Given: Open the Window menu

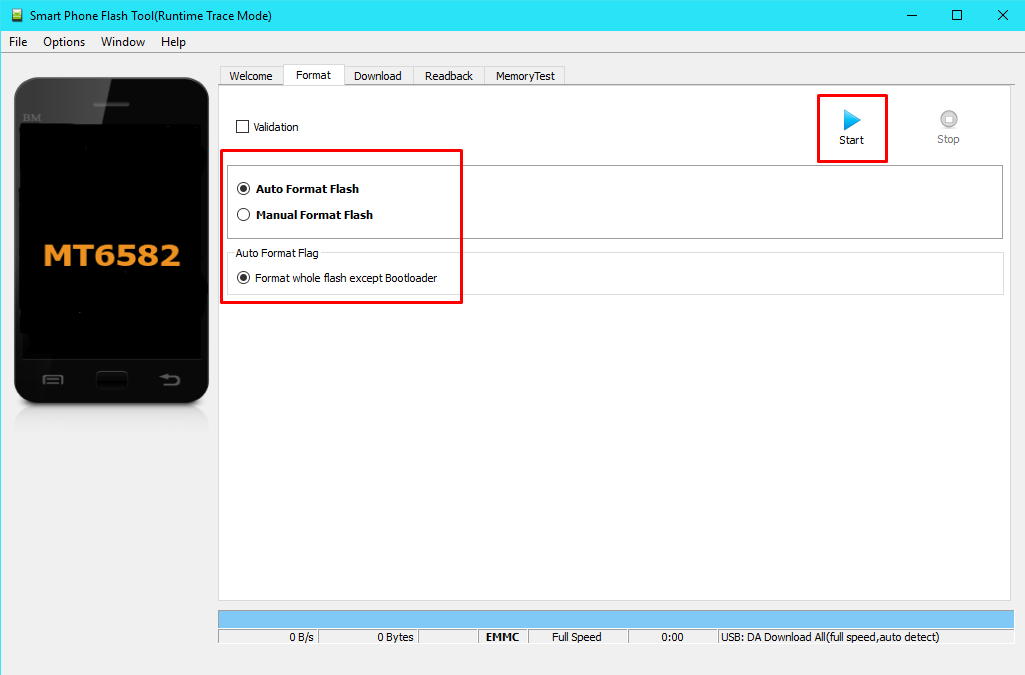Looking at the screenshot, I should coord(123,42).
